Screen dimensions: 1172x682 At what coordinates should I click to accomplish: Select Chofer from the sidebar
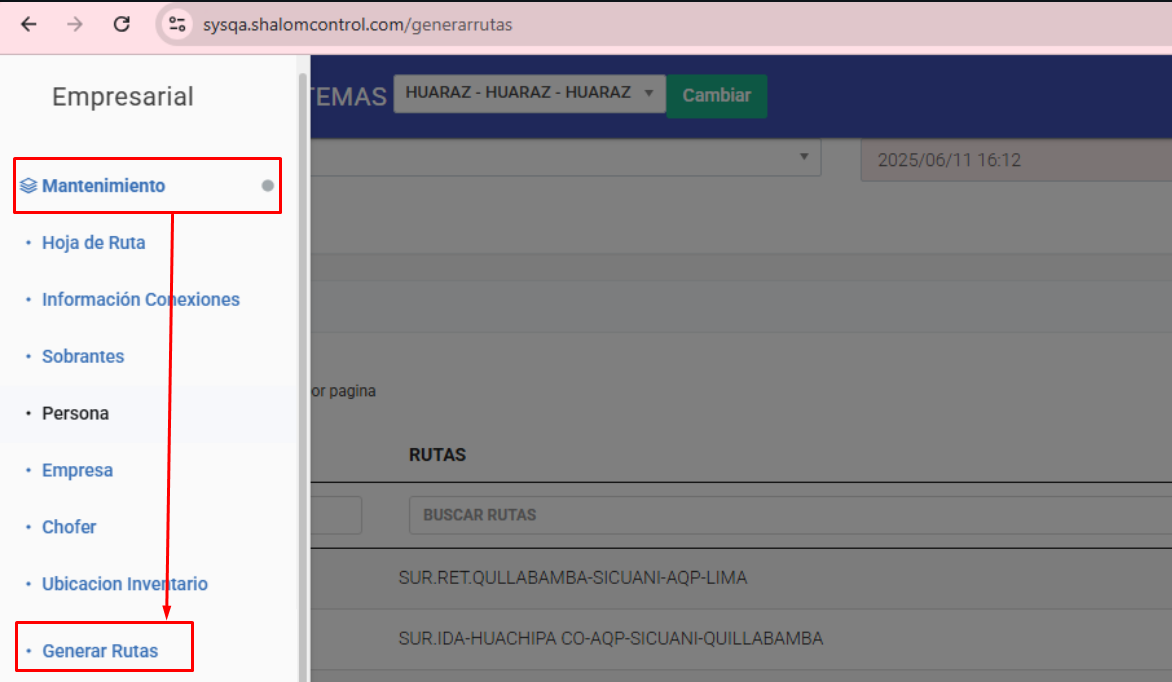click(x=69, y=528)
